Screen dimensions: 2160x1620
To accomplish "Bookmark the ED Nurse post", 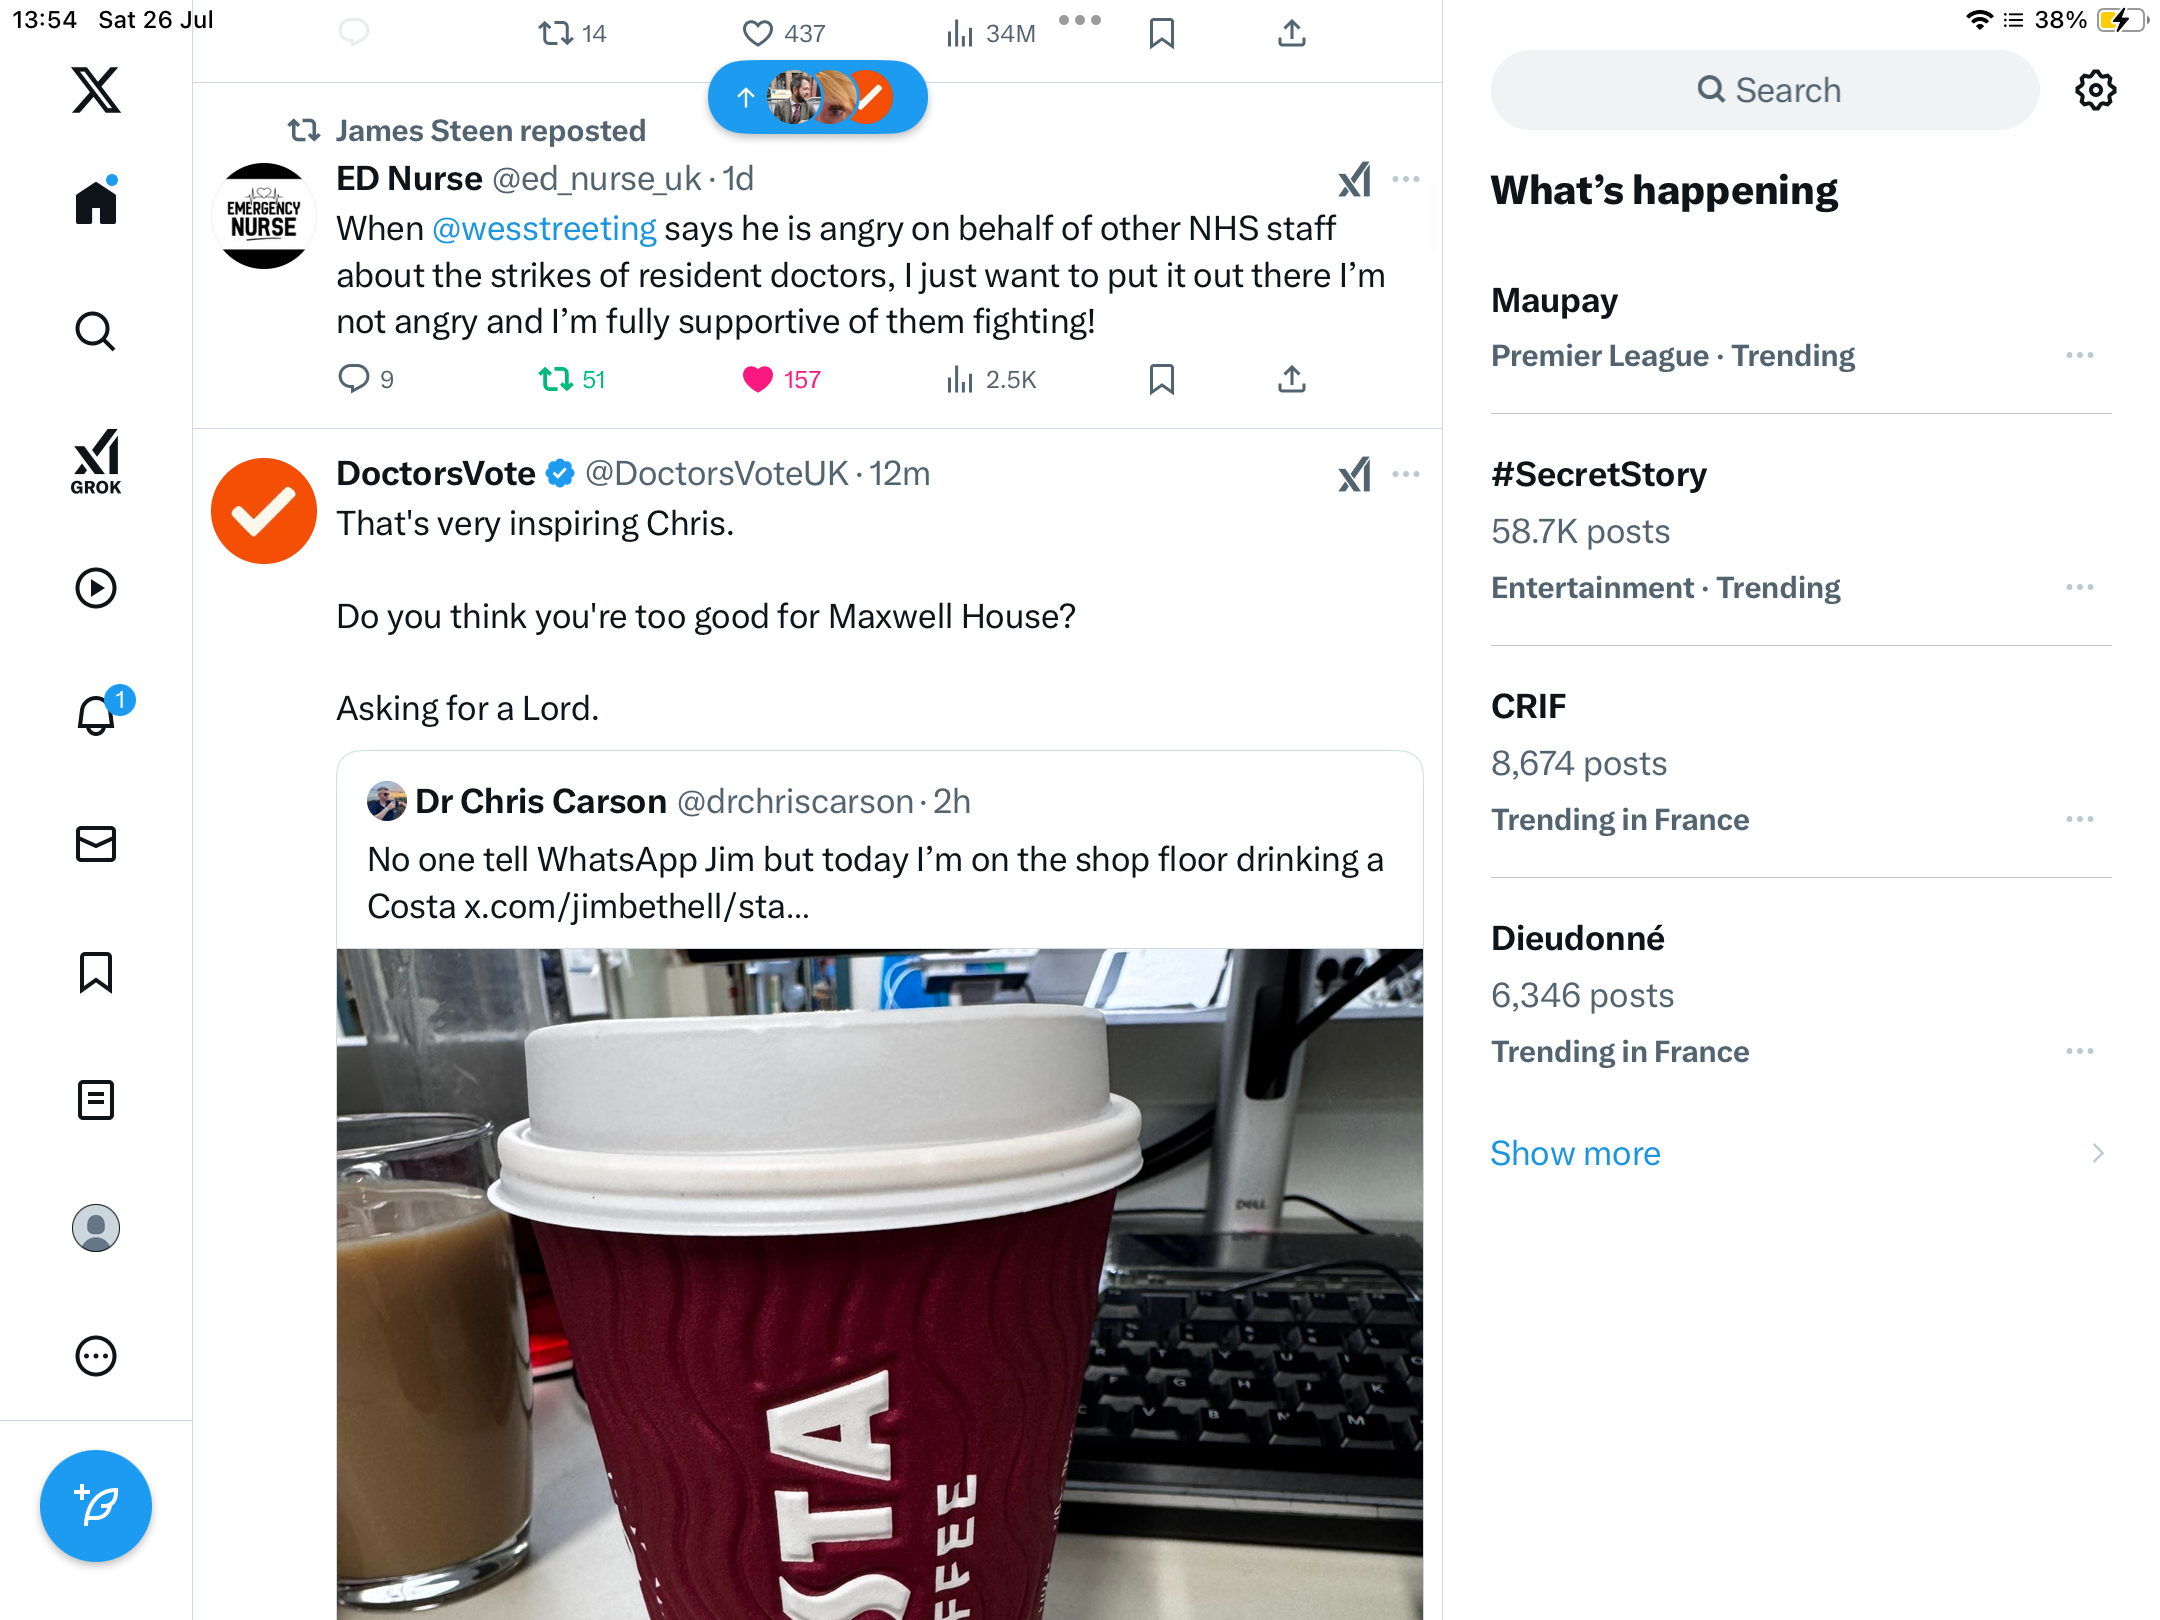I will pyautogui.click(x=1161, y=380).
